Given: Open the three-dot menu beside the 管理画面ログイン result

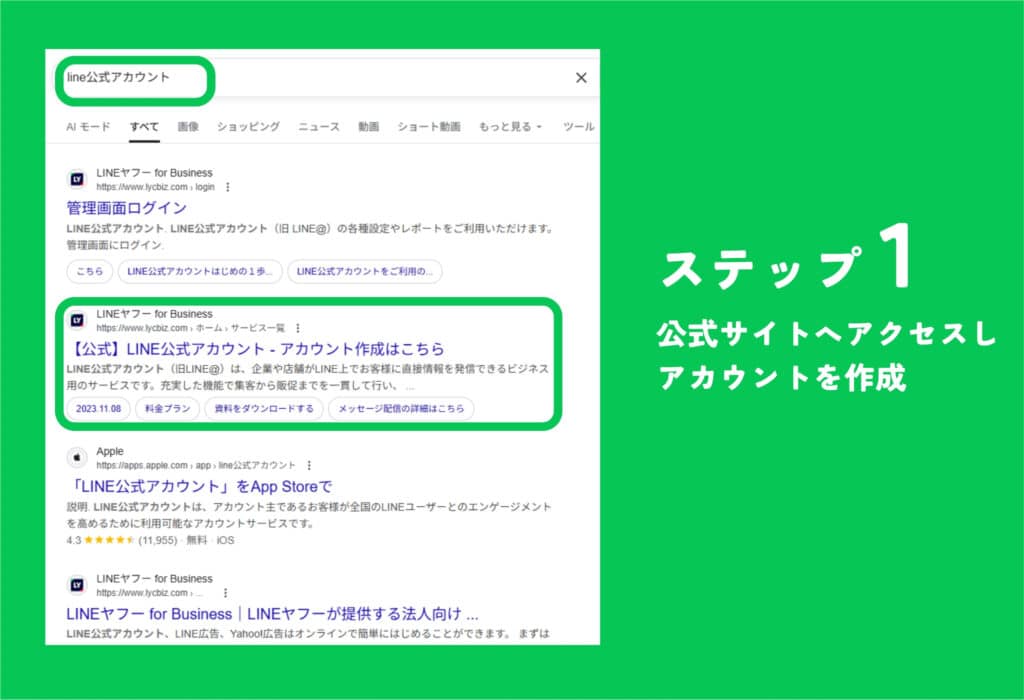Looking at the screenshot, I should click(227, 186).
